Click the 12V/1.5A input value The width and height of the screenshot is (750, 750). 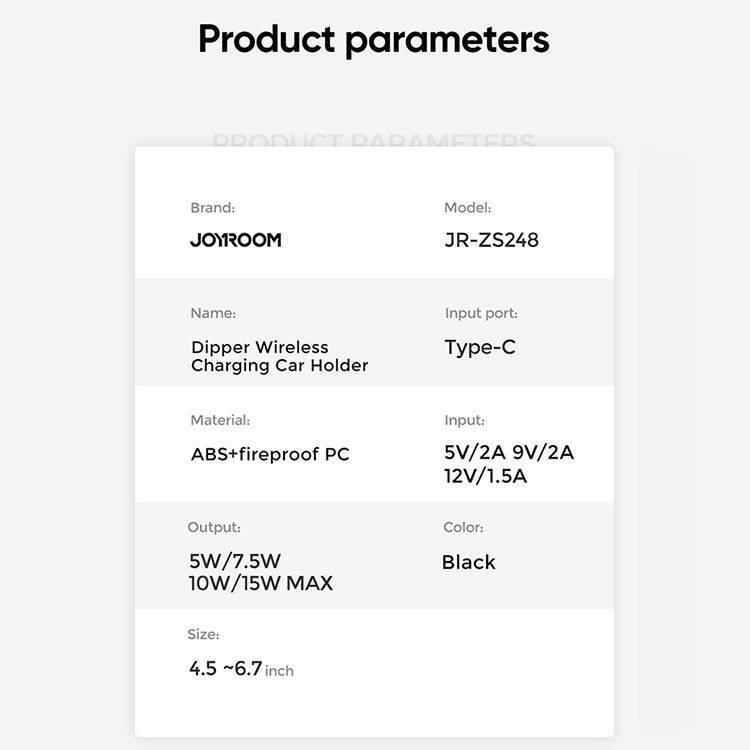coord(485,476)
